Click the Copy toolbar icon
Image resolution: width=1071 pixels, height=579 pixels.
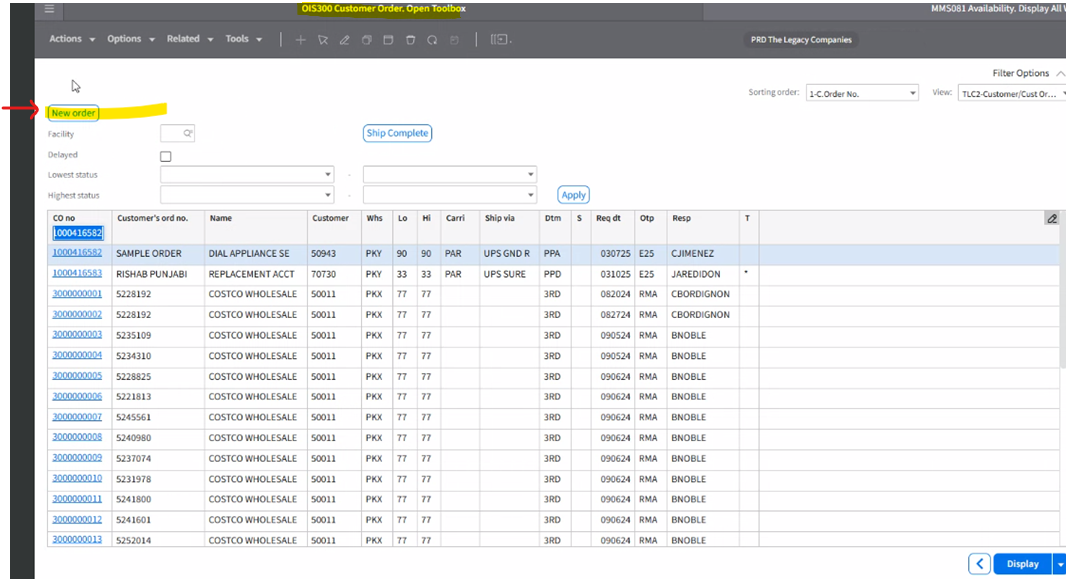point(366,40)
